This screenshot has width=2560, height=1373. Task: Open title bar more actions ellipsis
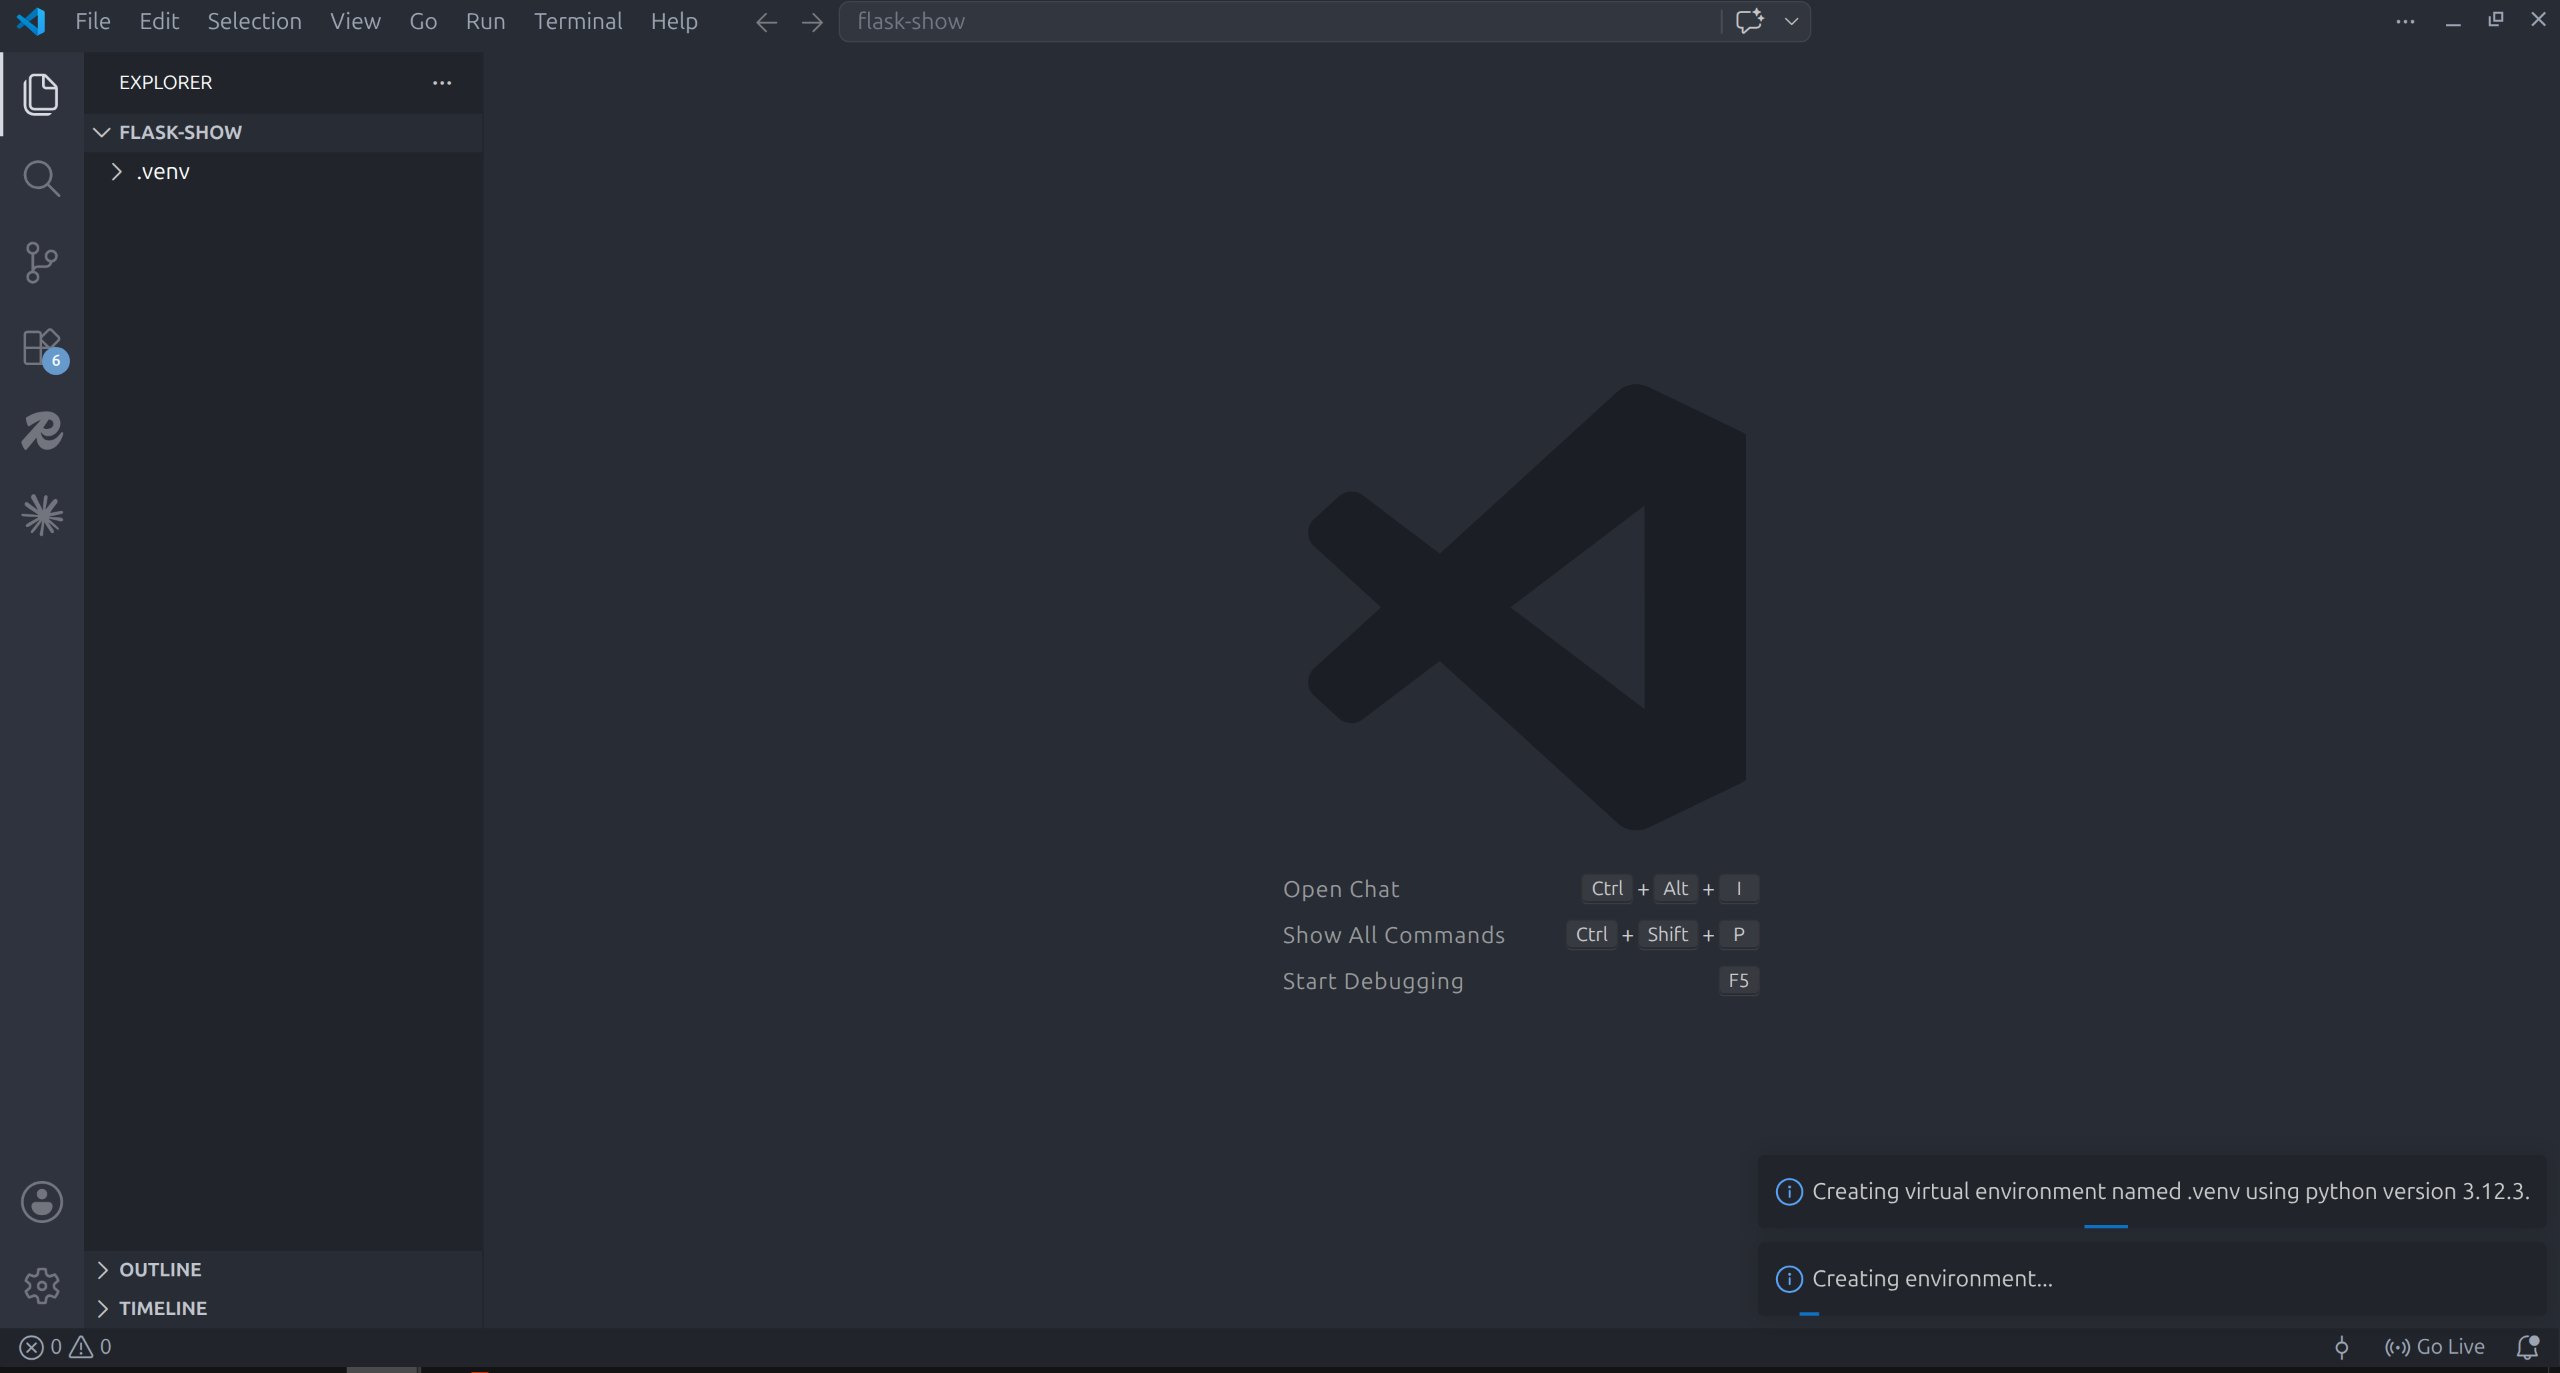point(2405,21)
